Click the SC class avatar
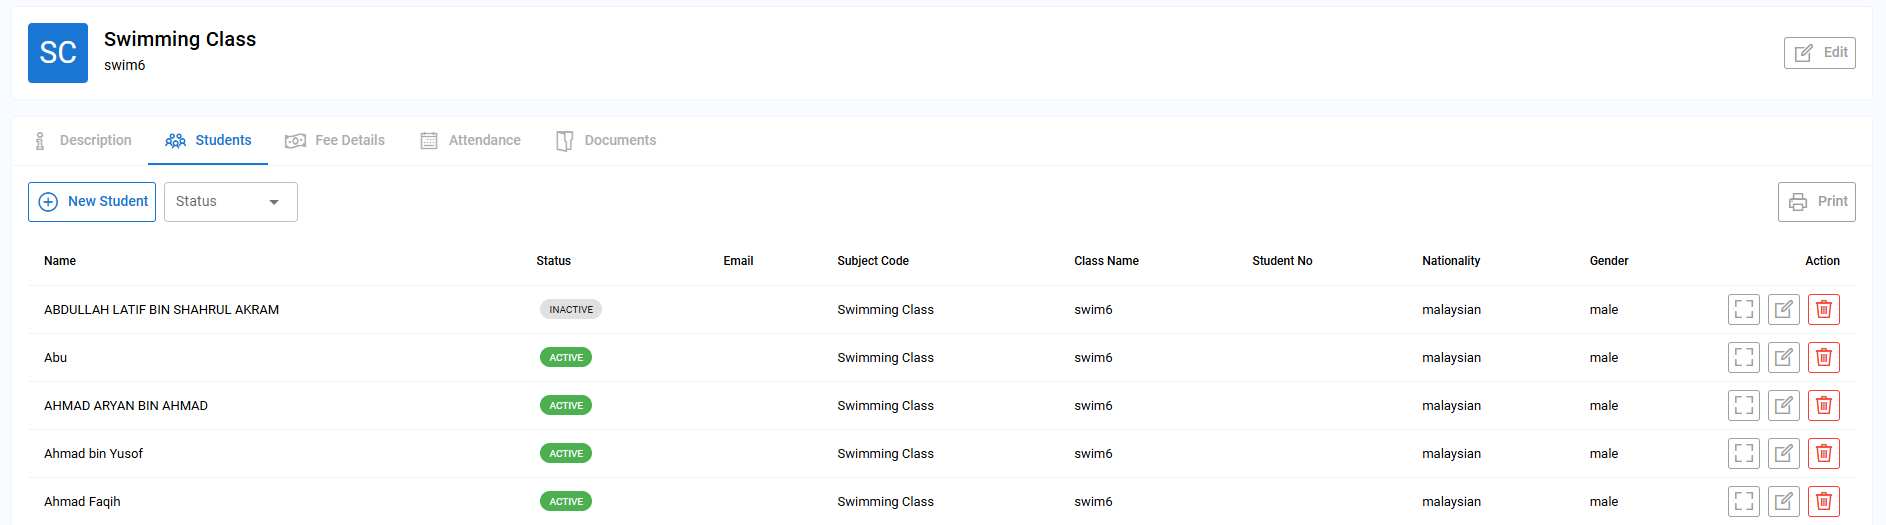 click(58, 53)
